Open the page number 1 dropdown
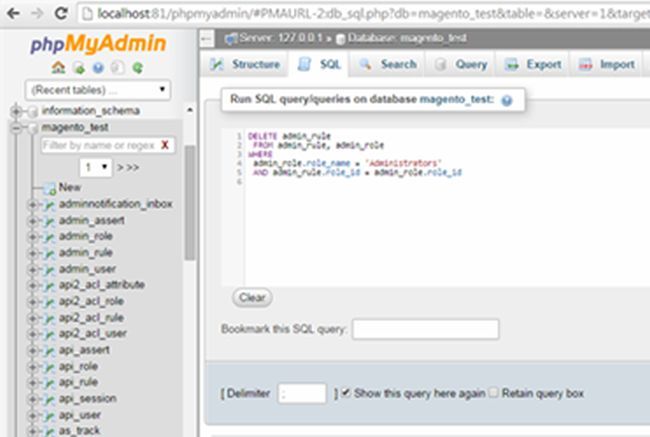The image size is (650, 437). (96, 167)
